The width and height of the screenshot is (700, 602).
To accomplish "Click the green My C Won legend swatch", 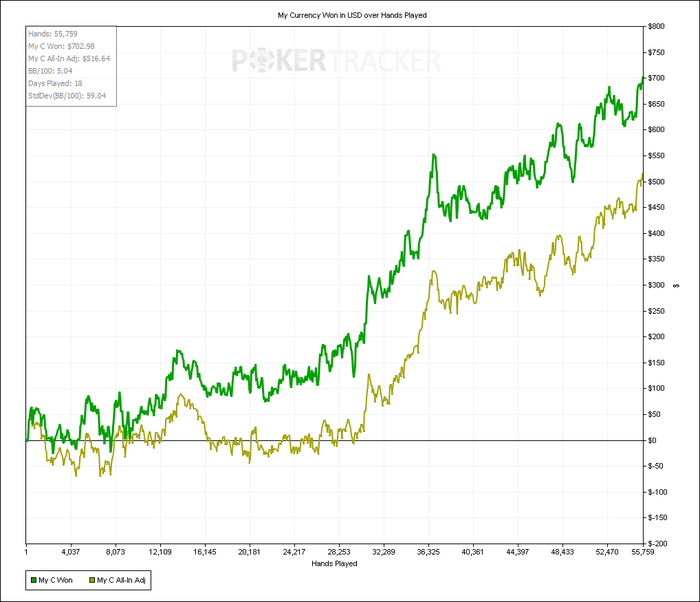I will click(33, 580).
